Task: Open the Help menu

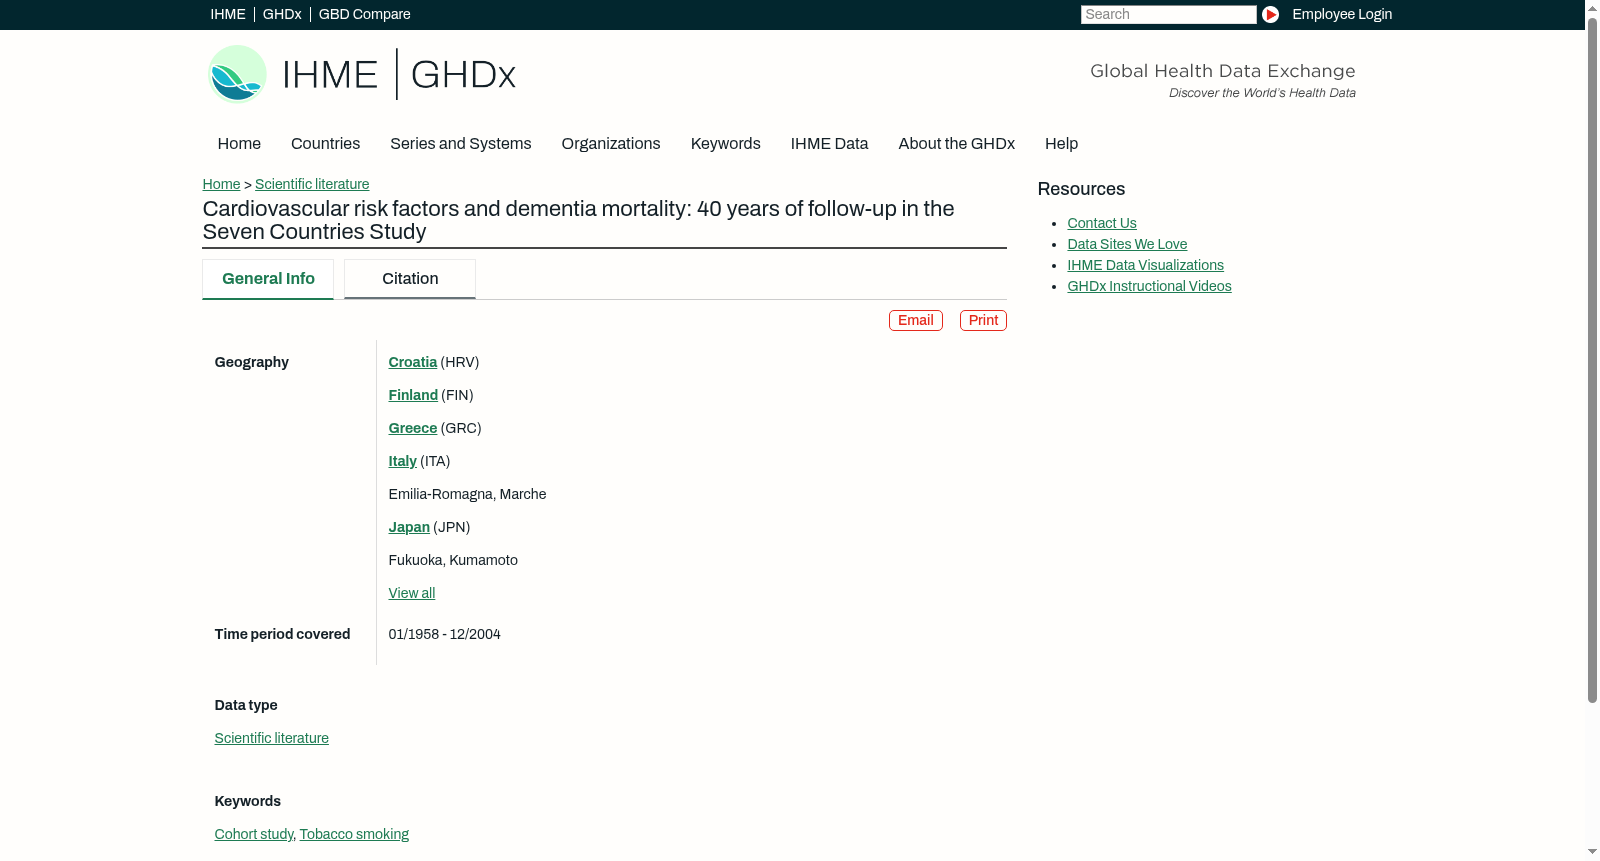Action: [1062, 144]
